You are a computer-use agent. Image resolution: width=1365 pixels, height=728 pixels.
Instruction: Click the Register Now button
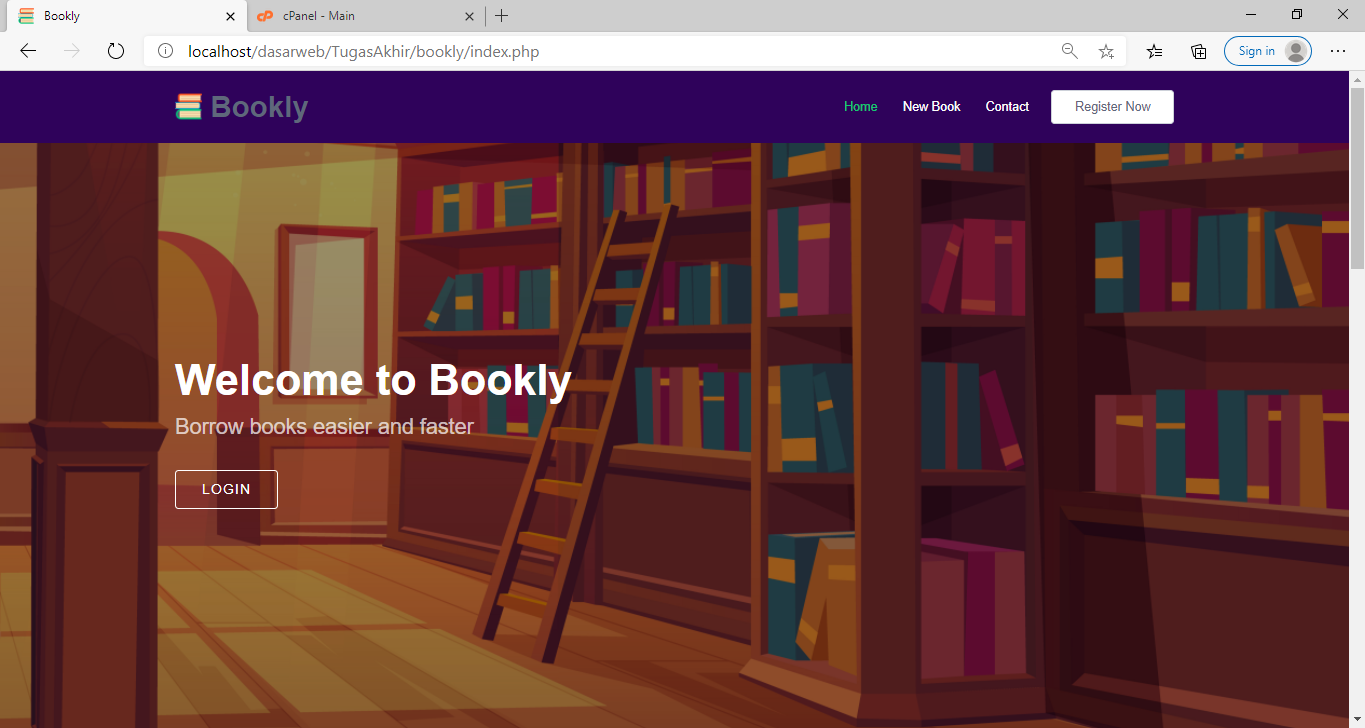(1111, 106)
